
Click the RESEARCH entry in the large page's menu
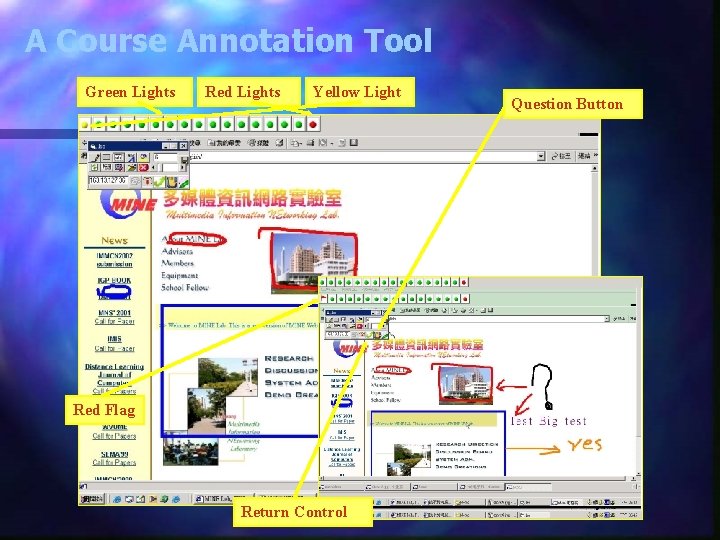pyautogui.click(x=289, y=358)
